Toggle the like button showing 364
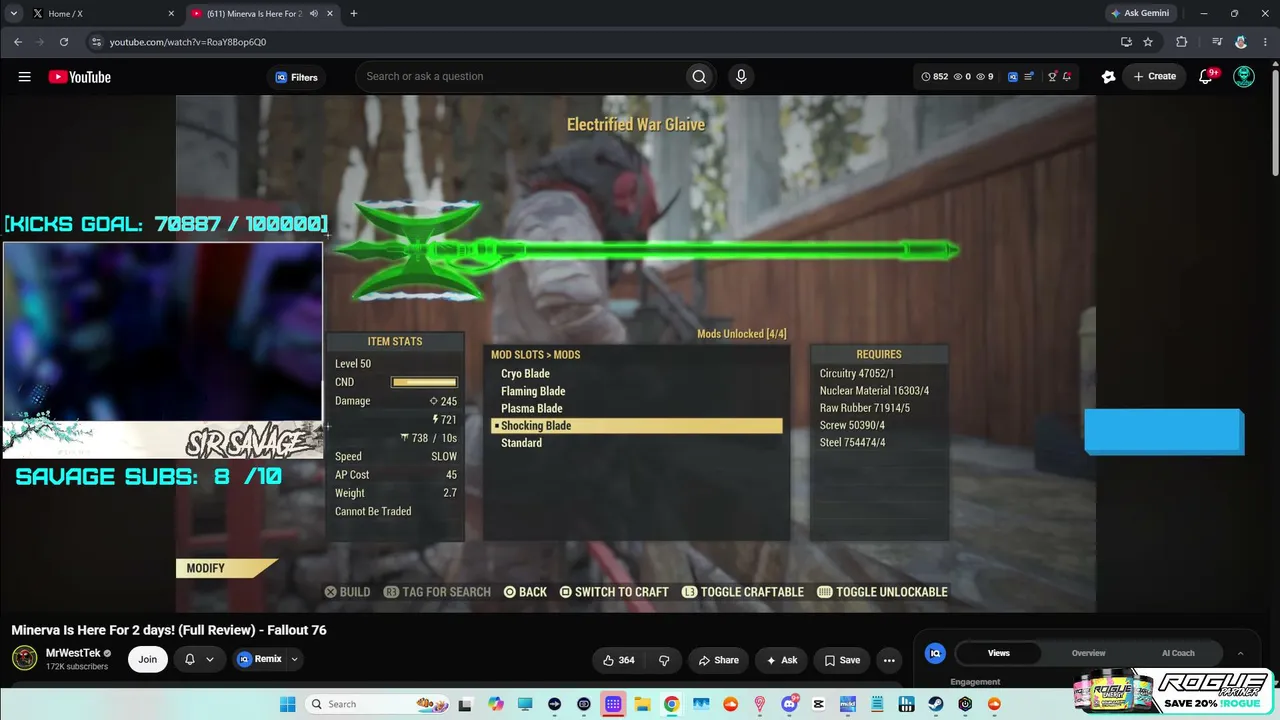 tap(619, 660)
